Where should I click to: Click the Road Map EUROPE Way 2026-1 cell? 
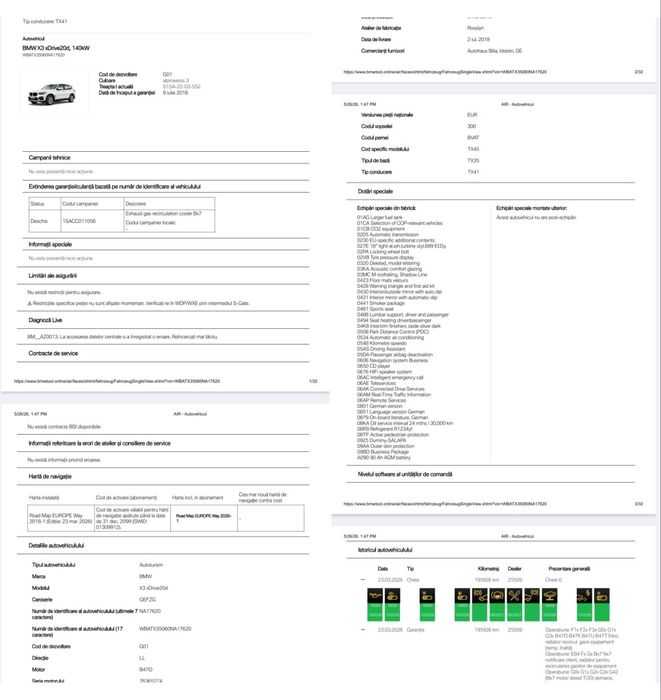click(204, 518)
